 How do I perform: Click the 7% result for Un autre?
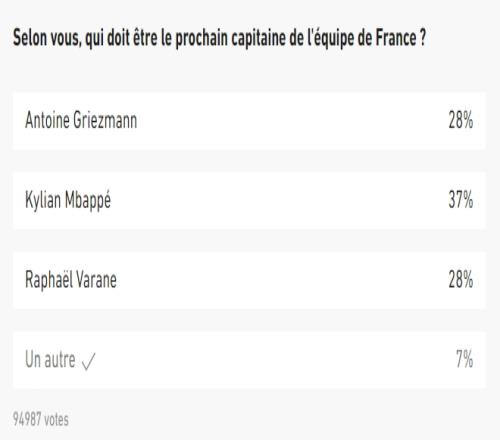tap(465, 359)
